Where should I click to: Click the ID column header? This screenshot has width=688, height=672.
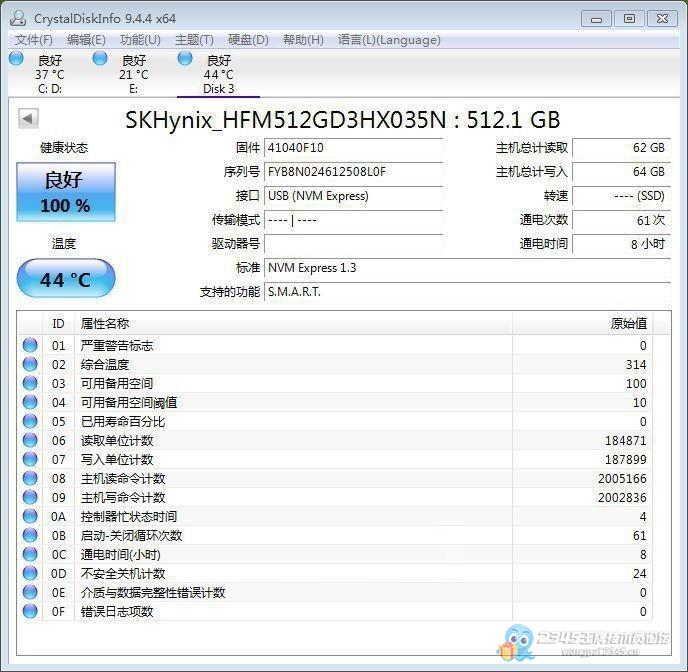point(58,324)
